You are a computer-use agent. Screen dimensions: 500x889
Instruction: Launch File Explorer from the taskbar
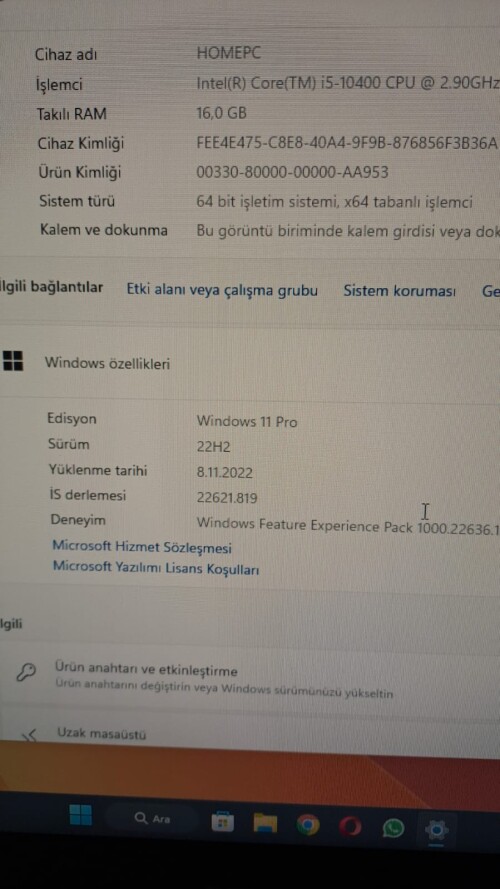point(265,823)
